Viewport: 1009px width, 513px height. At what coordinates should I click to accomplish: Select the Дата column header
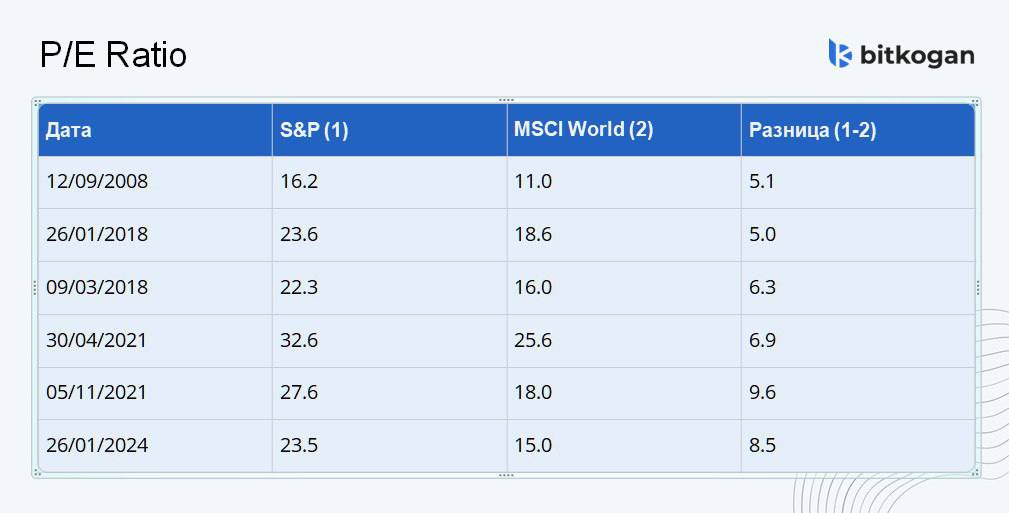69,130
